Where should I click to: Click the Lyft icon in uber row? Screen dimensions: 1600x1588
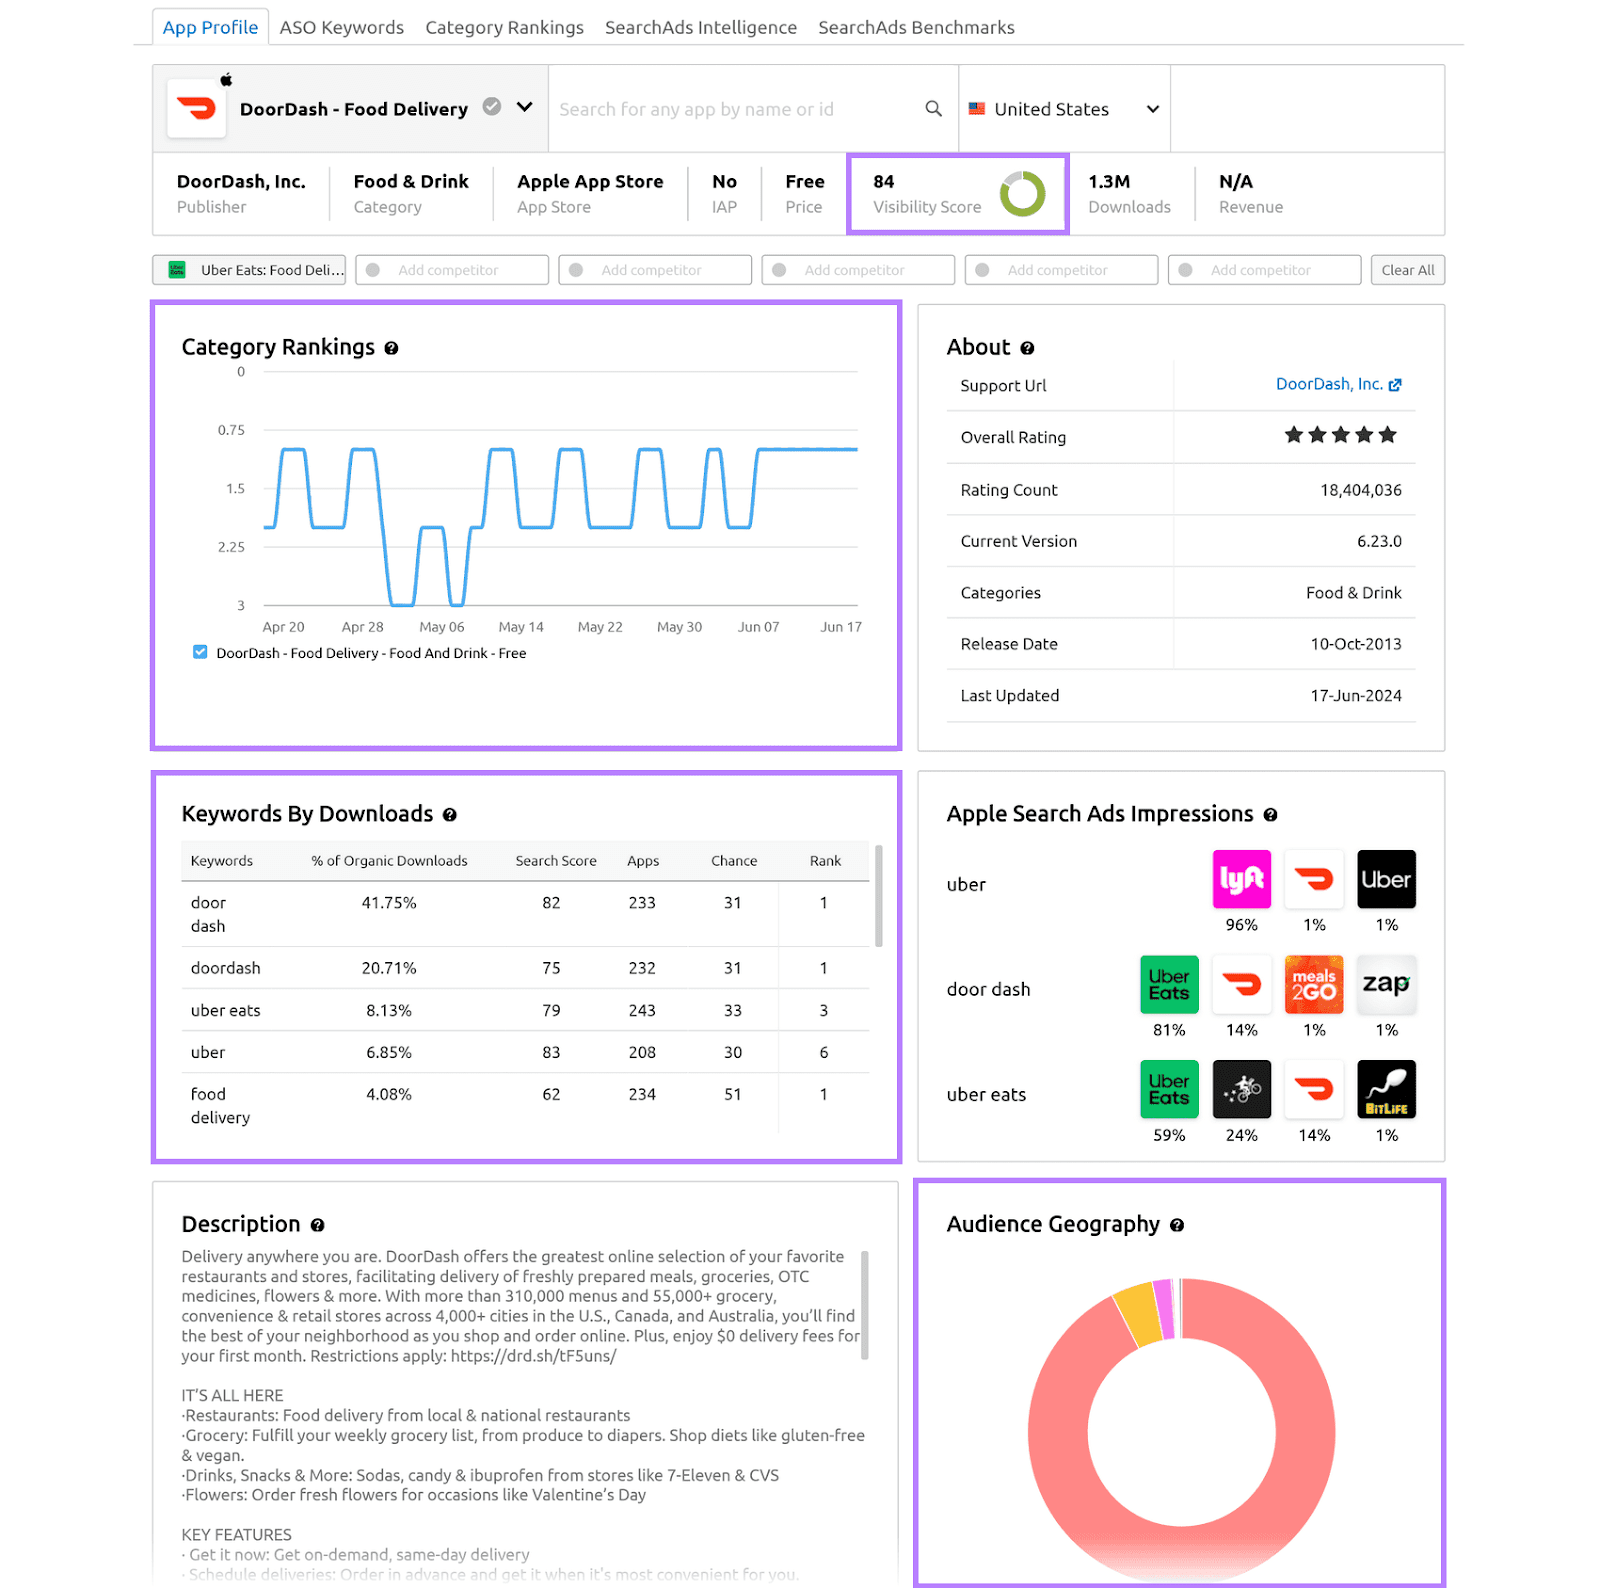pos(1241,879)
